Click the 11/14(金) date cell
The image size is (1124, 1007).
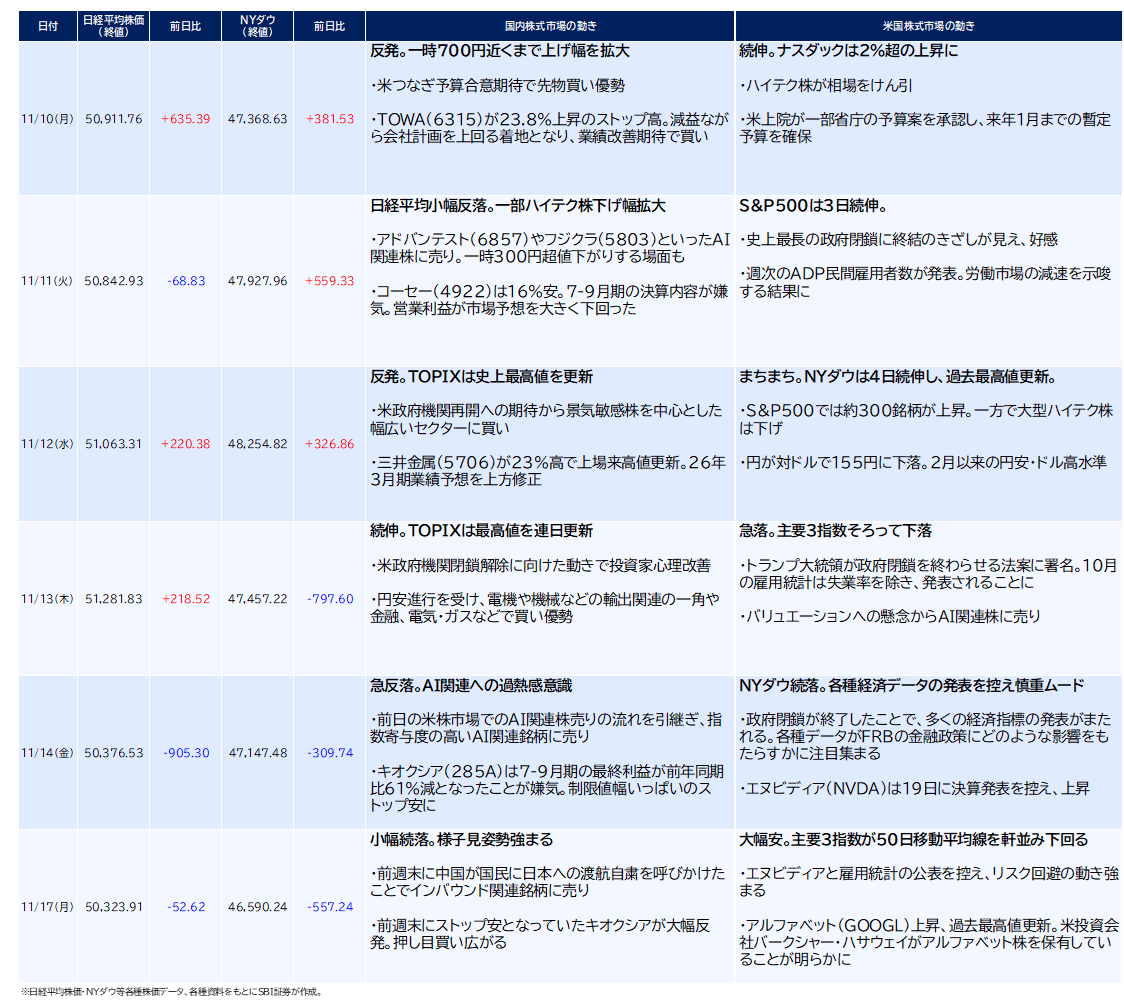coord(48,753)
